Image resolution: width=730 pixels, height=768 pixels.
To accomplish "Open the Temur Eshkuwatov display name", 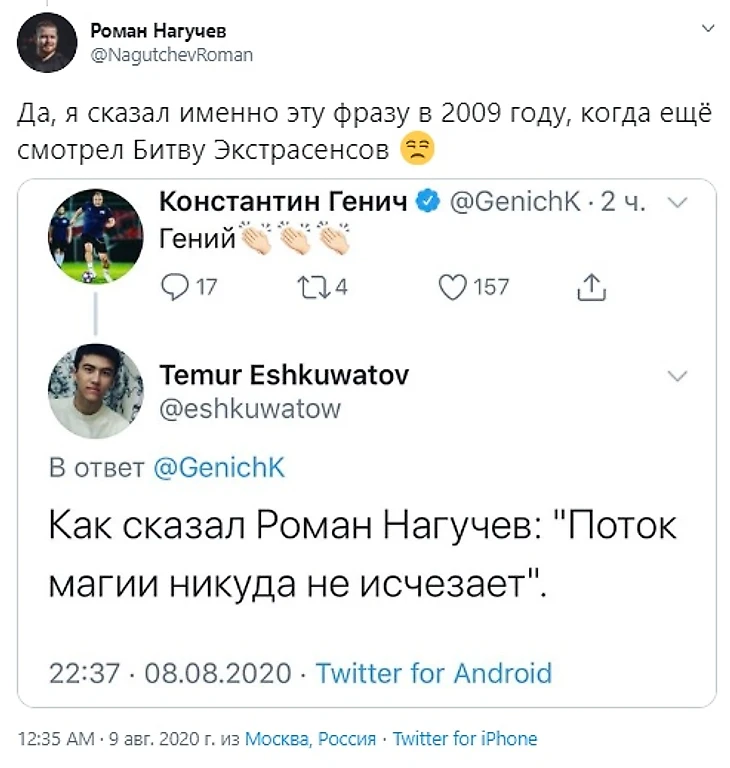I will (x=284, y=375).
